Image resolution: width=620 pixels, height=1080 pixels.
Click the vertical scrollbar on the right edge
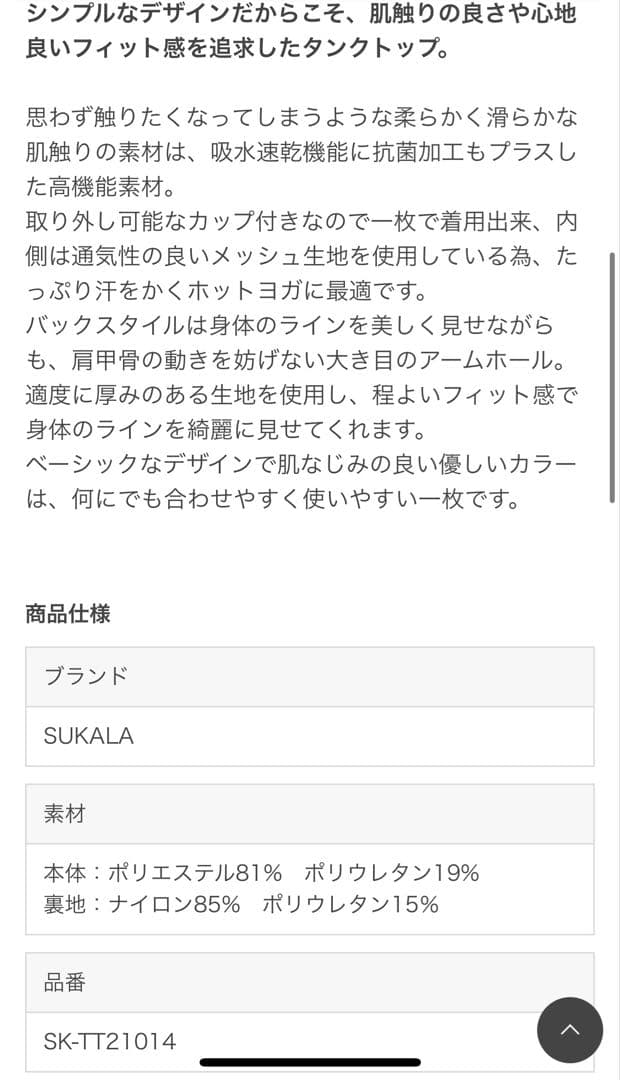(612, 377)
